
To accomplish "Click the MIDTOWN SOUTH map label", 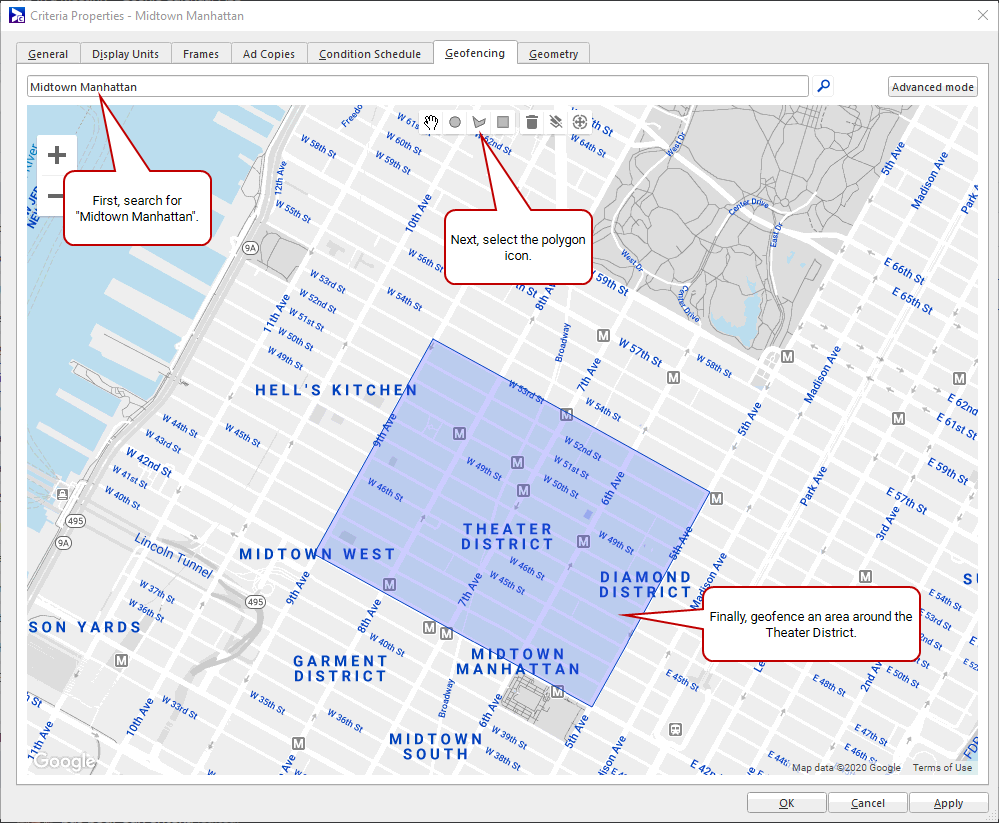I will click(436, 747).
